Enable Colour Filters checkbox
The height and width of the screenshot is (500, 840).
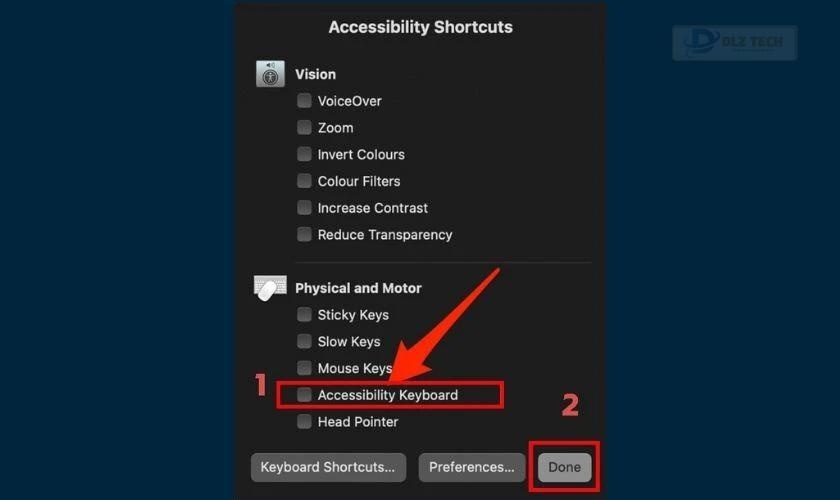point(304,181)
